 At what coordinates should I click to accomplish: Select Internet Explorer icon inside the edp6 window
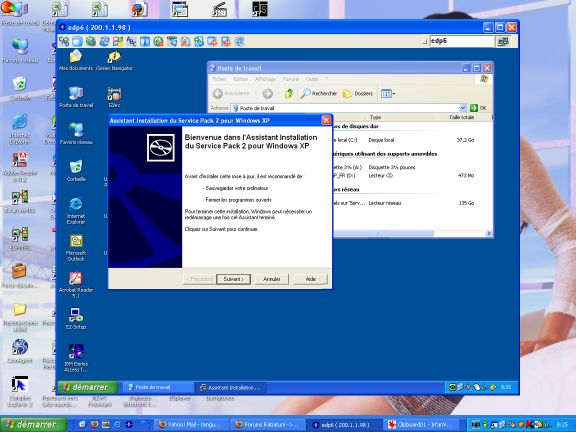(76, 210)
